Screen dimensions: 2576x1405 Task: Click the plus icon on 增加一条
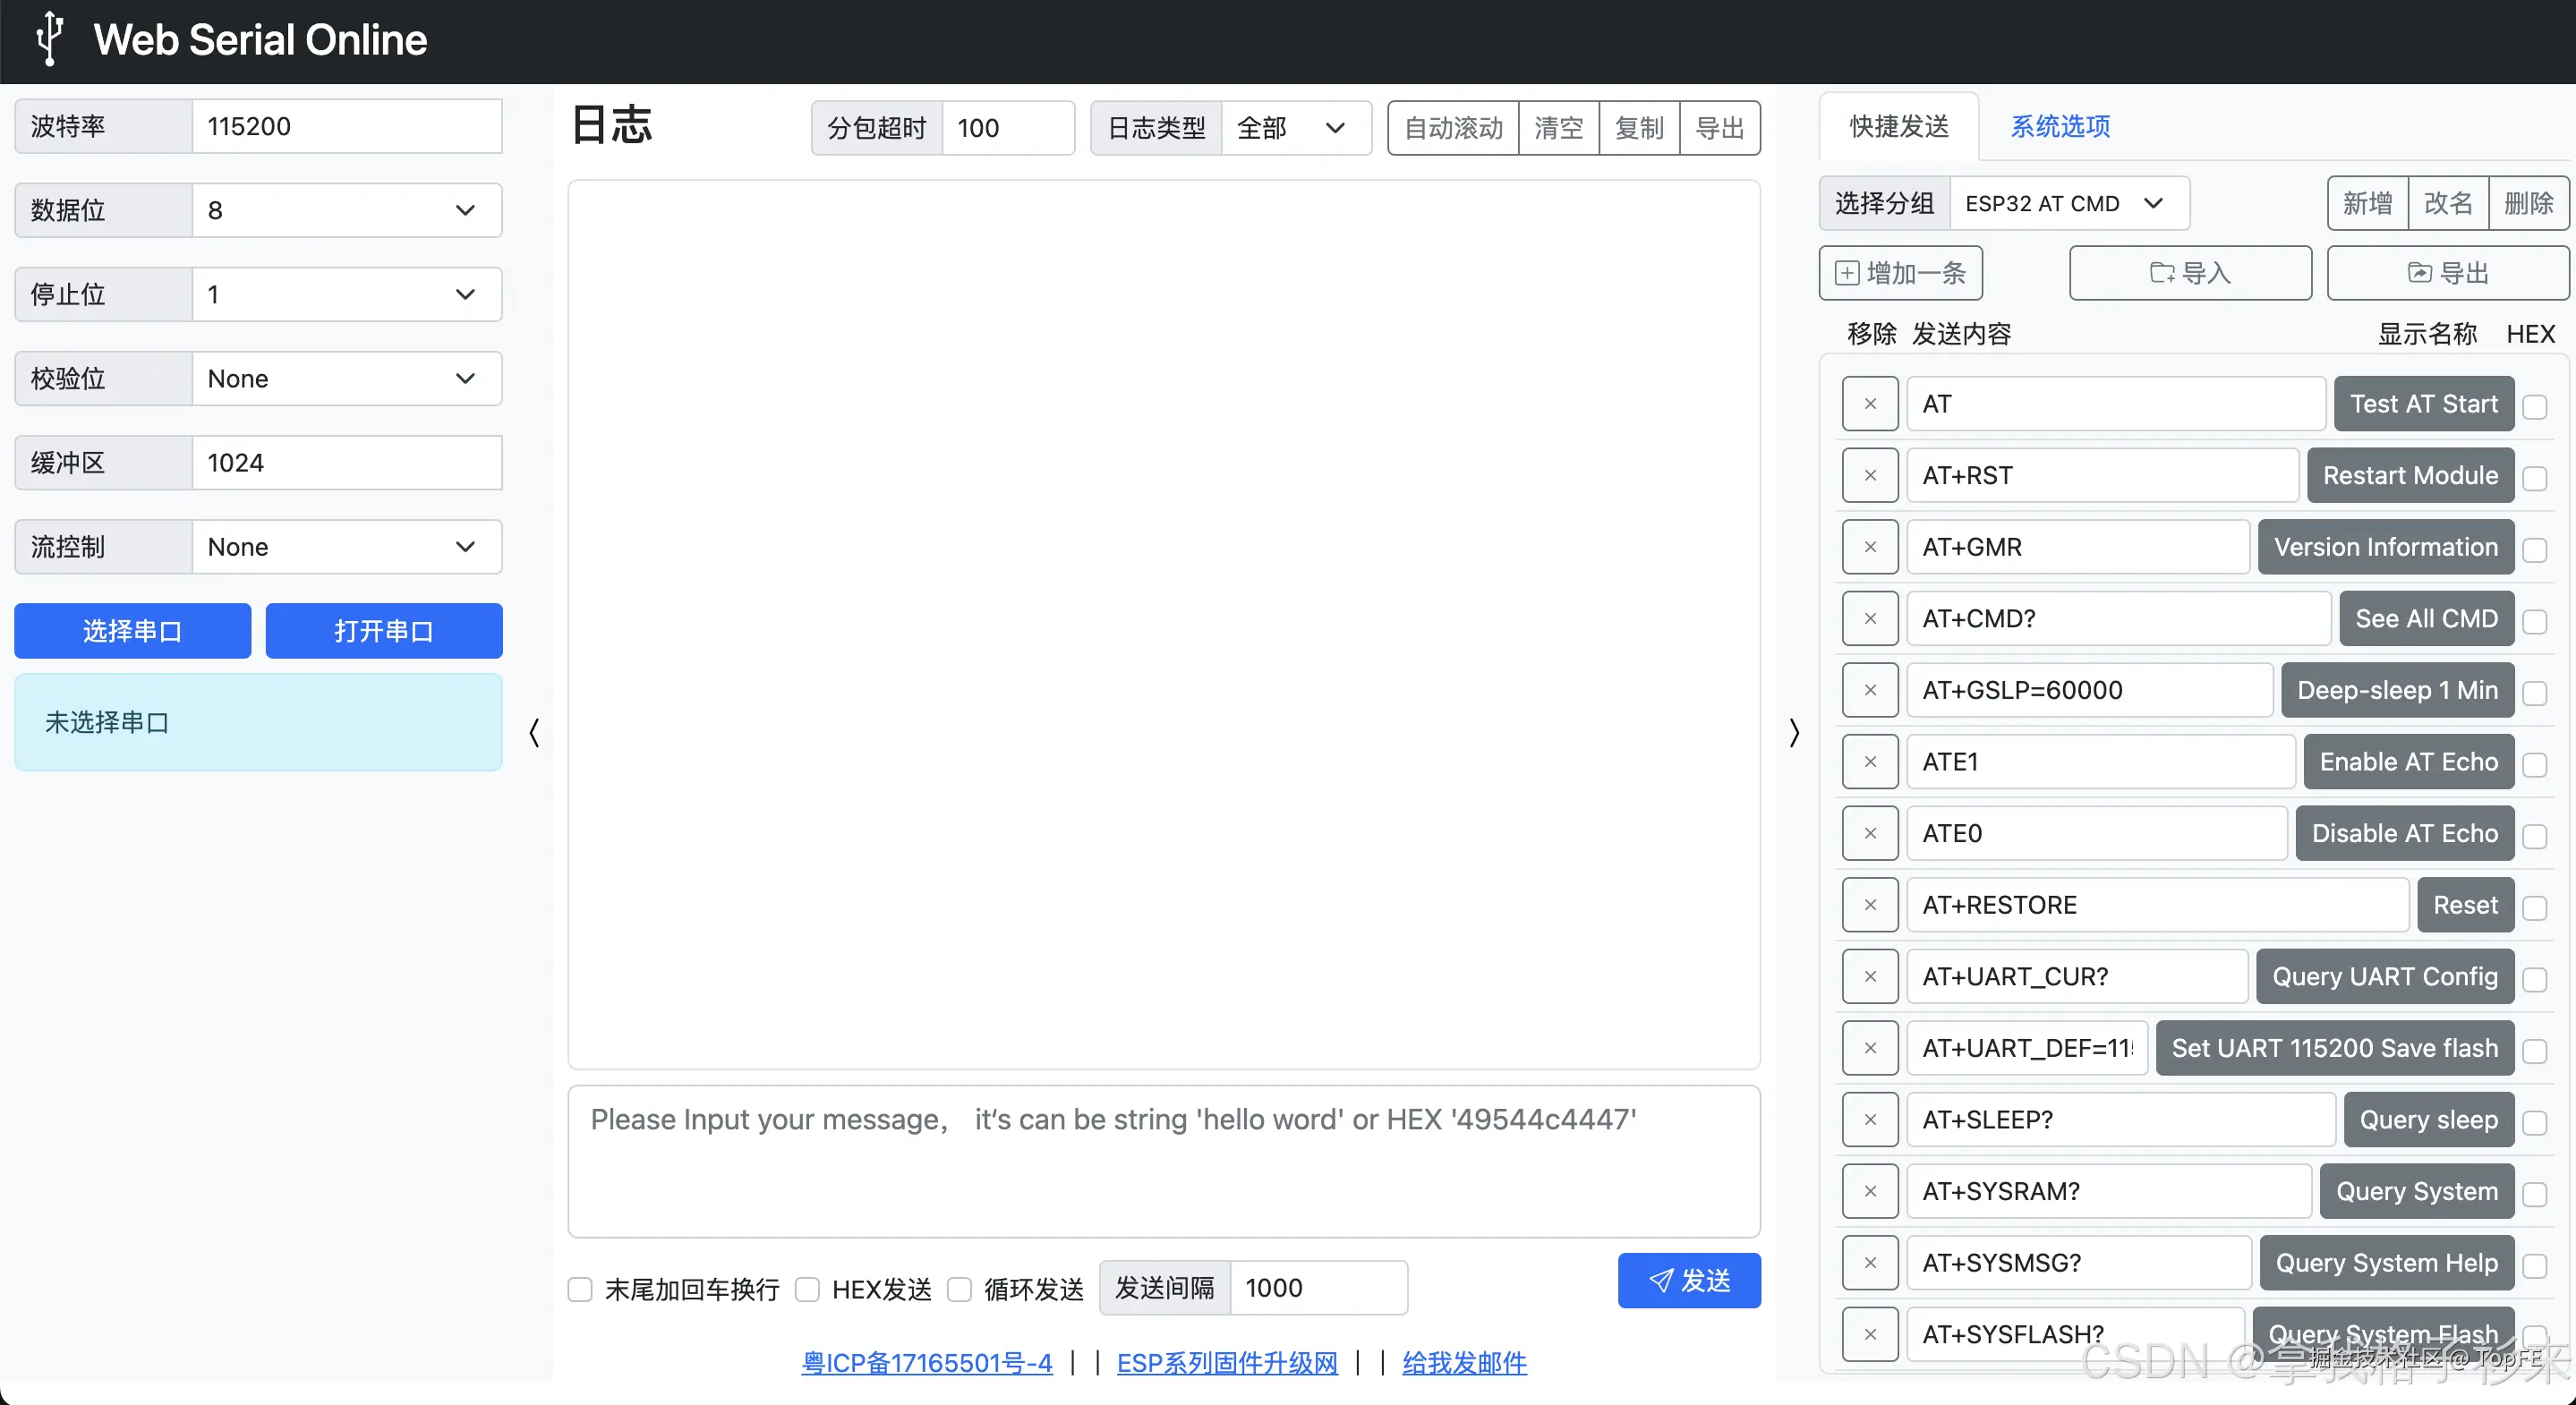1847,272
